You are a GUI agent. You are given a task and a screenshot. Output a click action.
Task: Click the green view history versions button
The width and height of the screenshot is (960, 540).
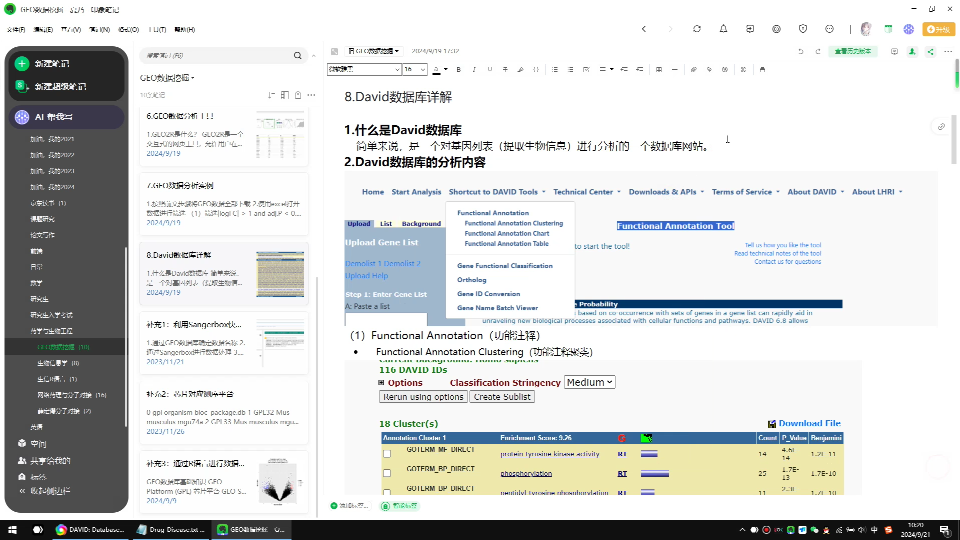point(853,51)
